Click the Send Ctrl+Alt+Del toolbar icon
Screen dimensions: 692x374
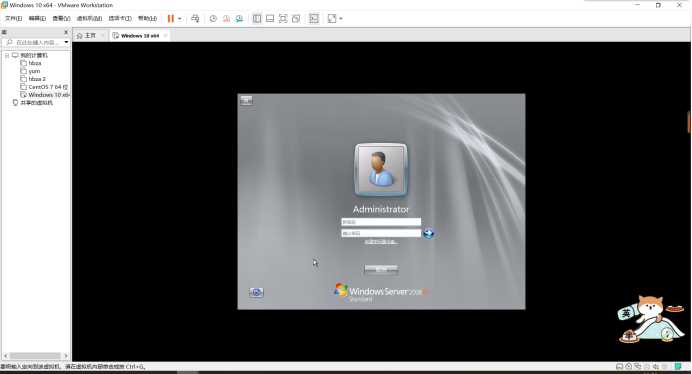[x=195, y=19]
